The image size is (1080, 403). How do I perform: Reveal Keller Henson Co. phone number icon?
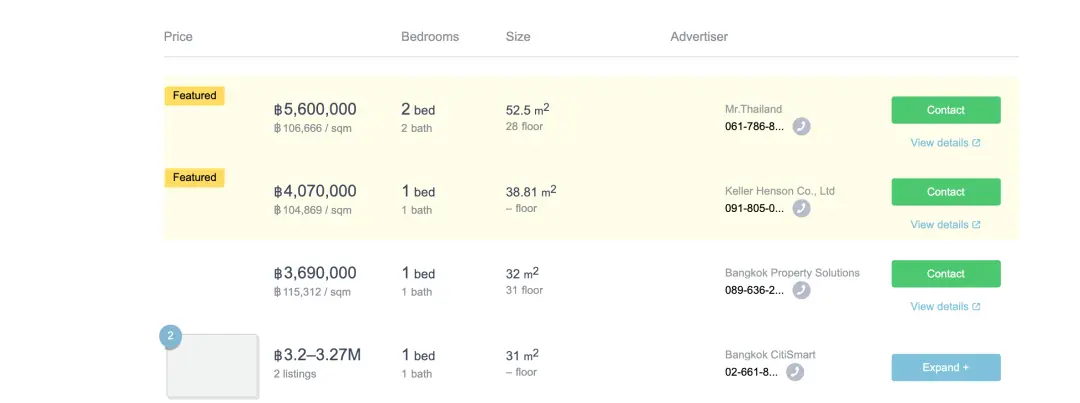(801, 209)
